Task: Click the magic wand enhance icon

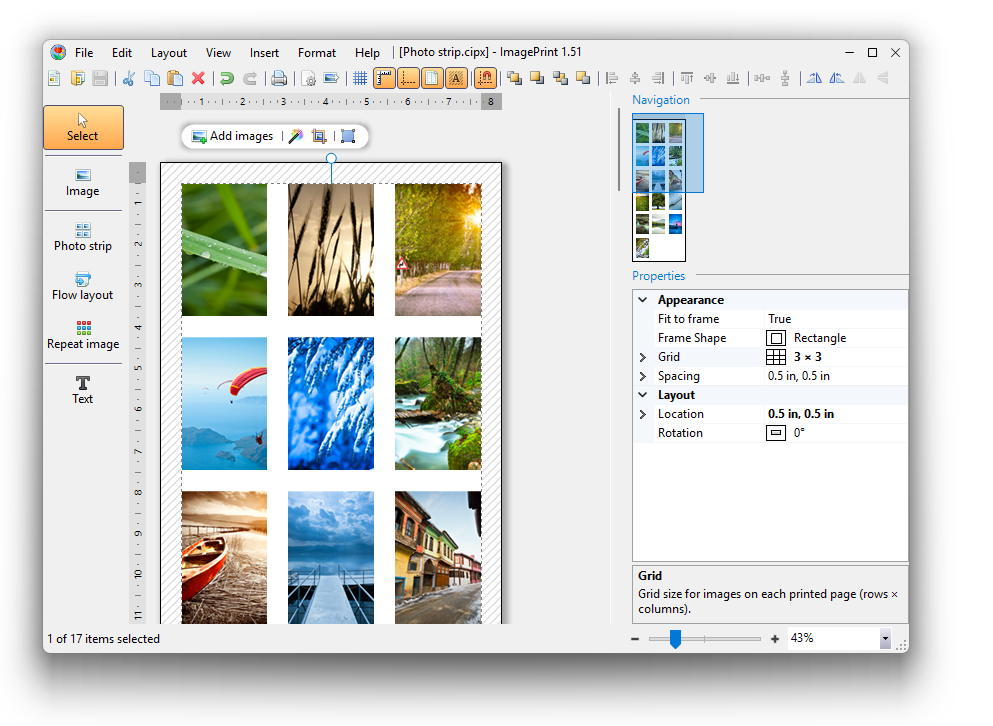Action: (x=295, y=136)
